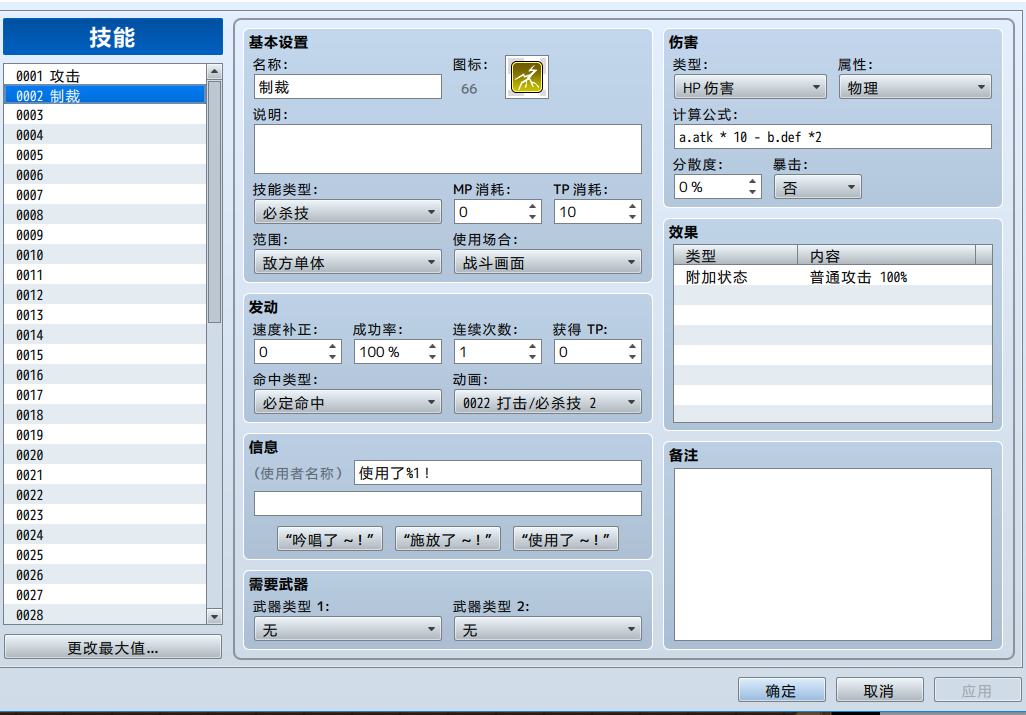This screenshot has width=1026, height=715.
Task: Increase the TP 消耗 value with up arrow
Action: point(632,207)
